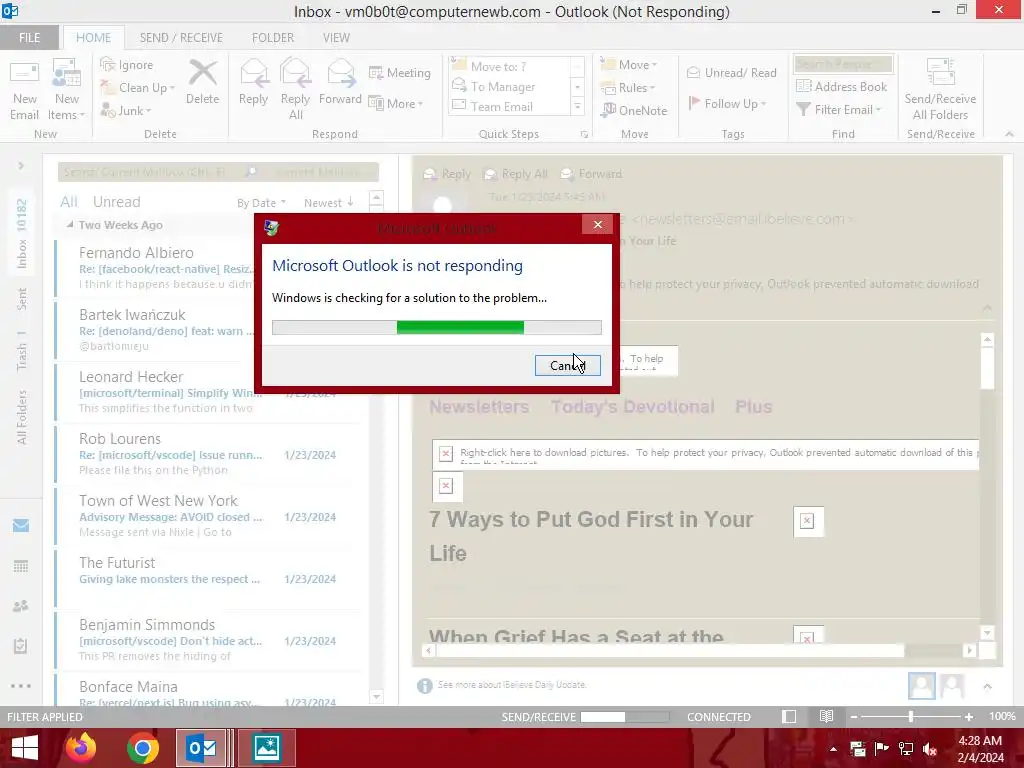Expand the folder pane chevron
This screenshot has height=768, width=1024.
tap(21, 166)
